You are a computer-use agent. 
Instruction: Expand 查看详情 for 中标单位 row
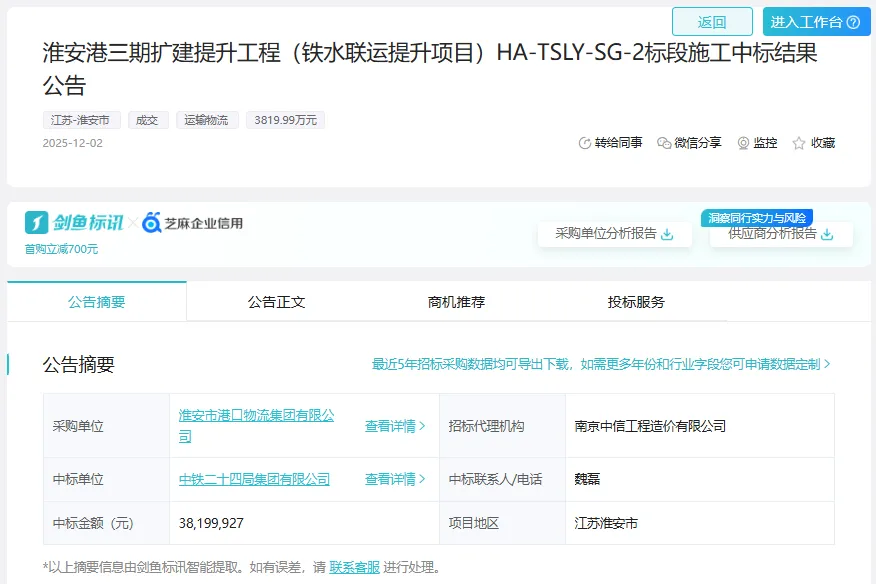395,479
